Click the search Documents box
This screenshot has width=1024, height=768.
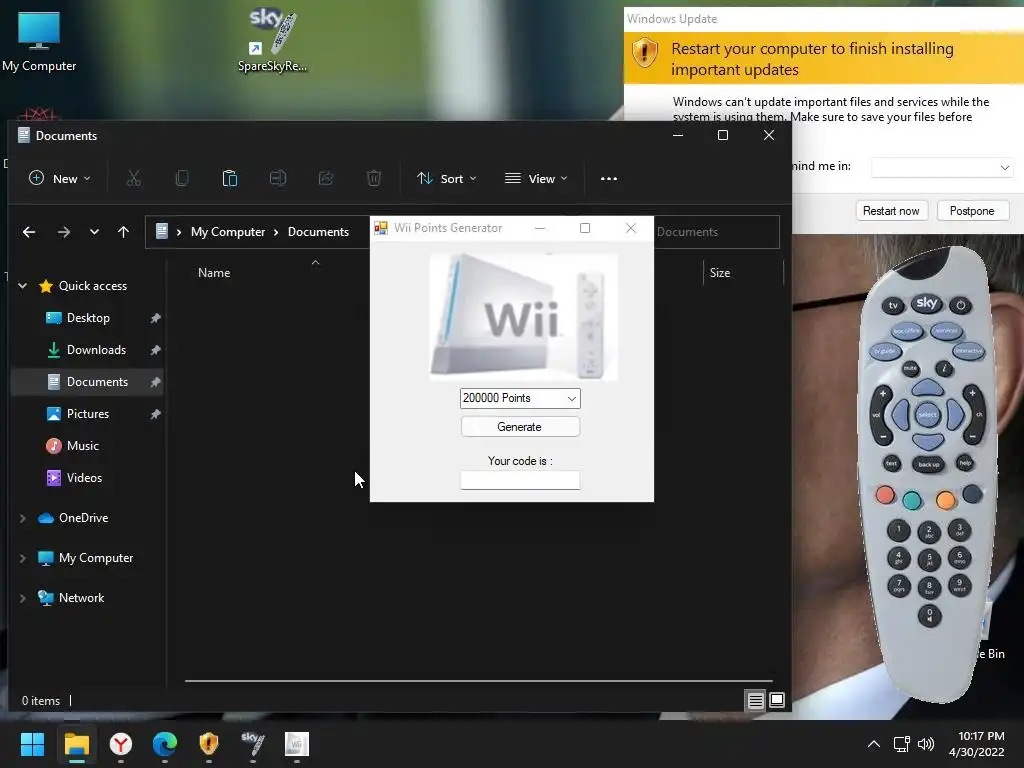click(x=716, y=232)
